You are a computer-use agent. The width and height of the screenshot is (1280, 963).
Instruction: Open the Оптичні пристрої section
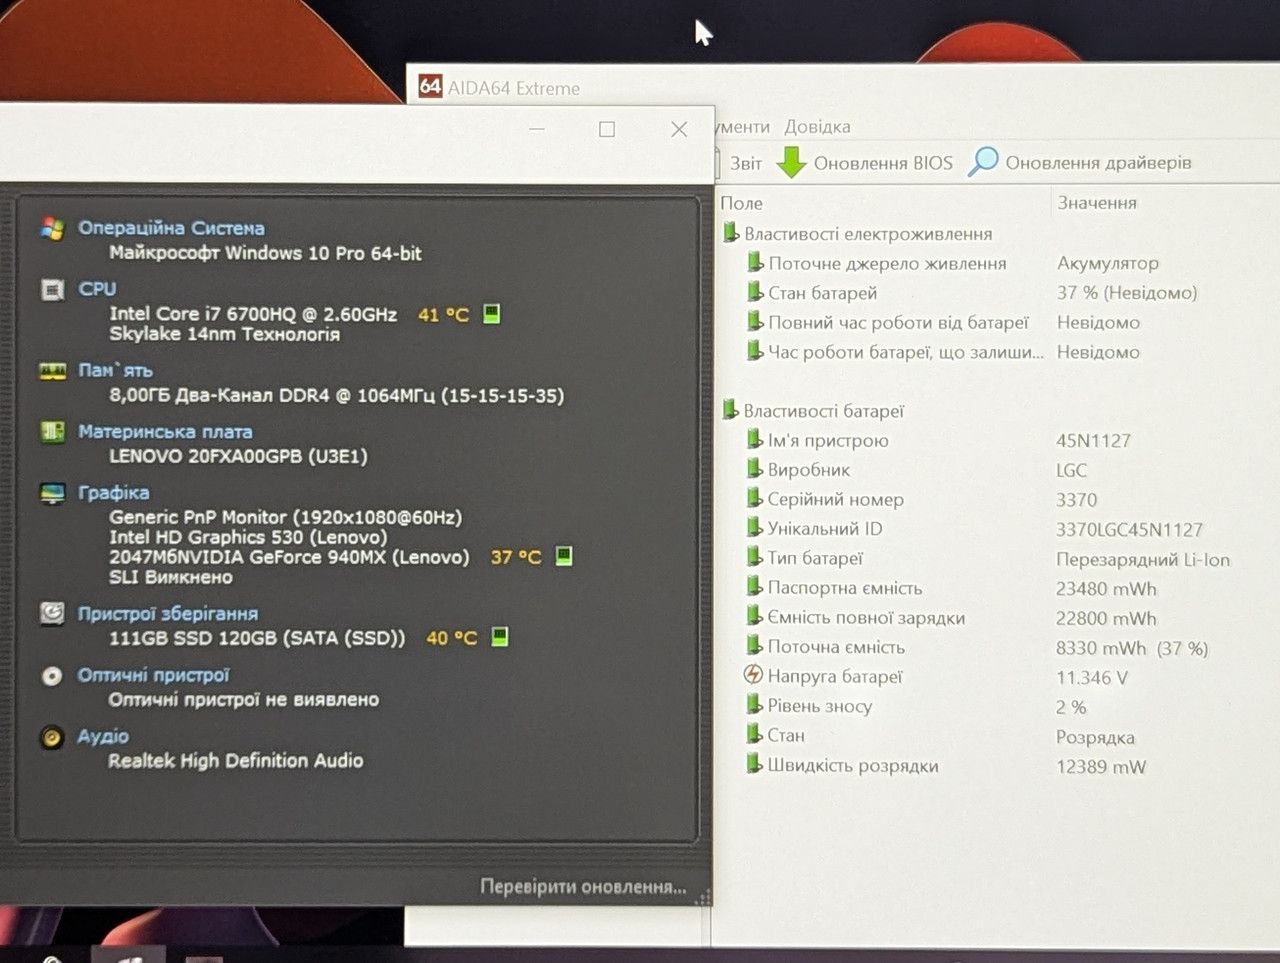(153, 675)
